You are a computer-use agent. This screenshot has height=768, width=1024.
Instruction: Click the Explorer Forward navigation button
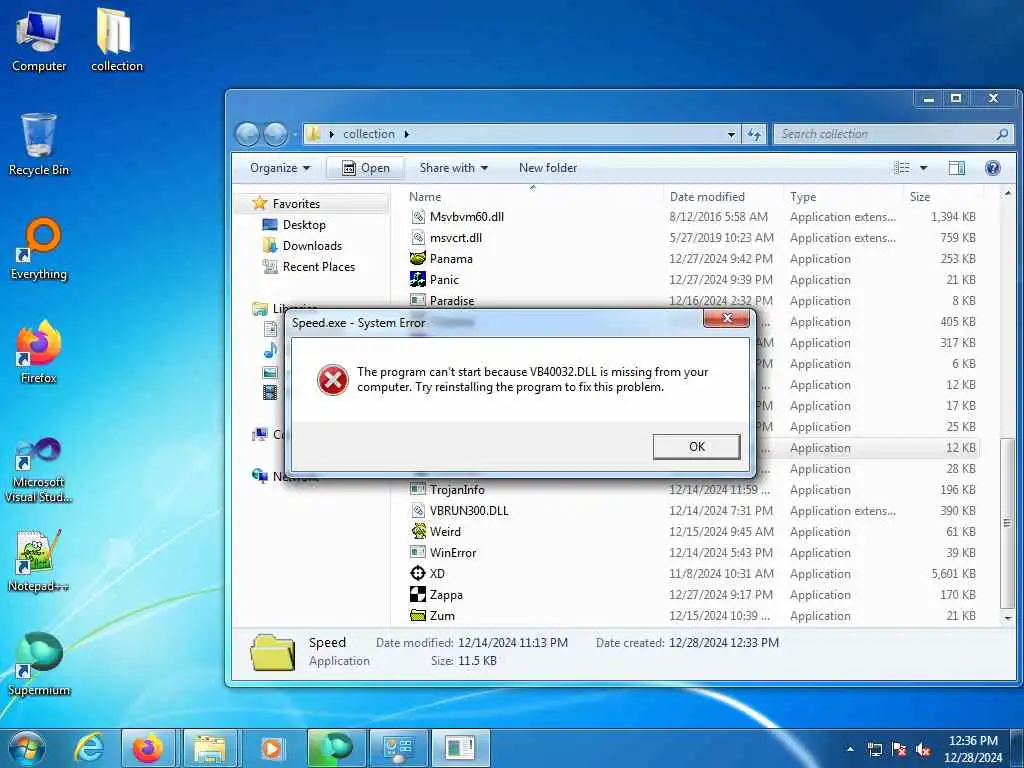tap(276, 135)
